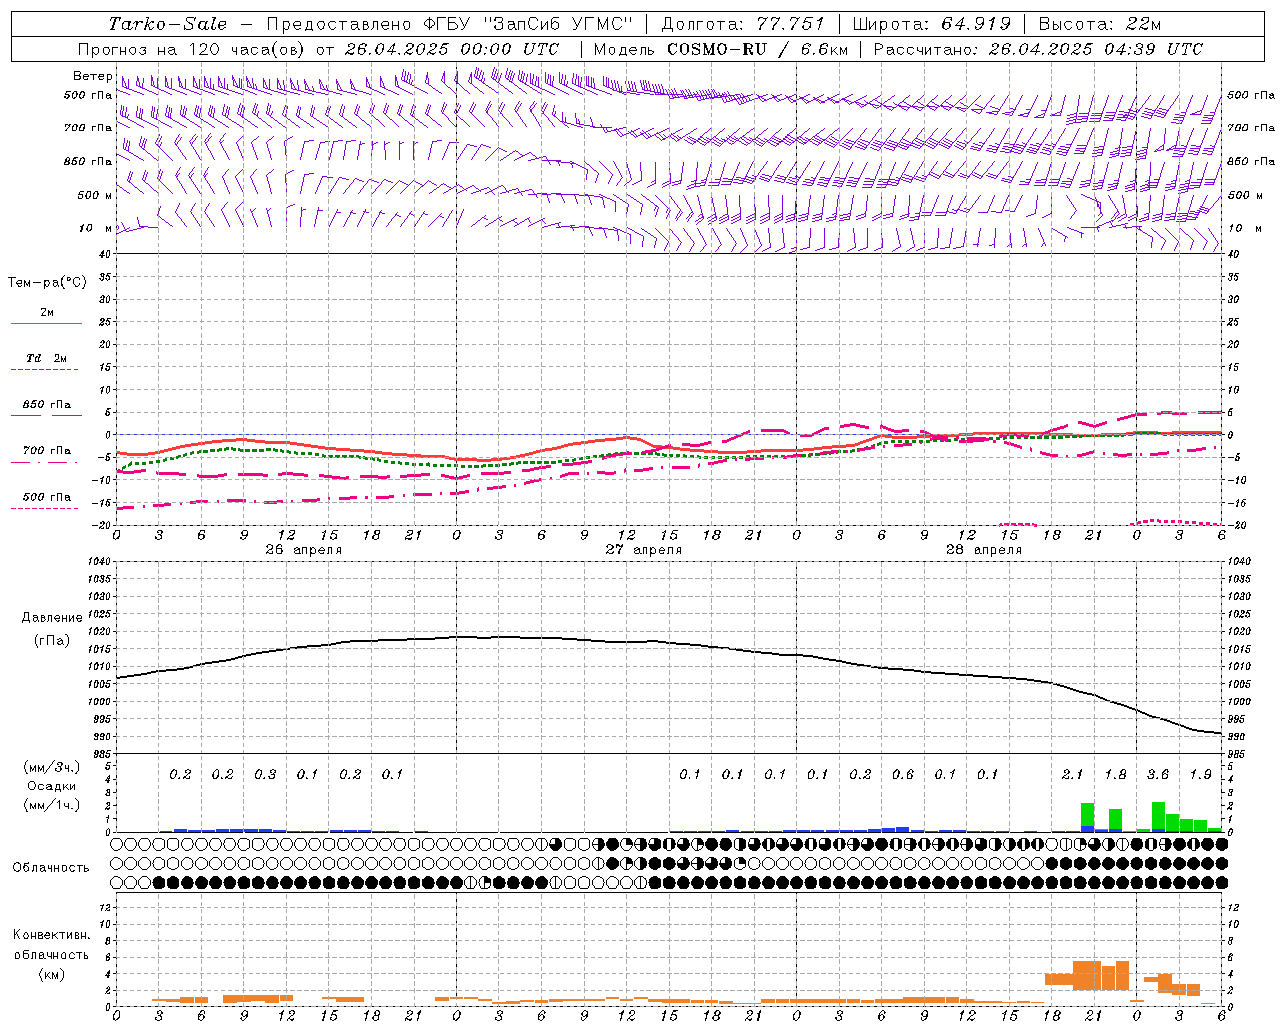1280x1024 pixels.
Task: Click the 985 value on right pressure axis
Action: 1236,754
